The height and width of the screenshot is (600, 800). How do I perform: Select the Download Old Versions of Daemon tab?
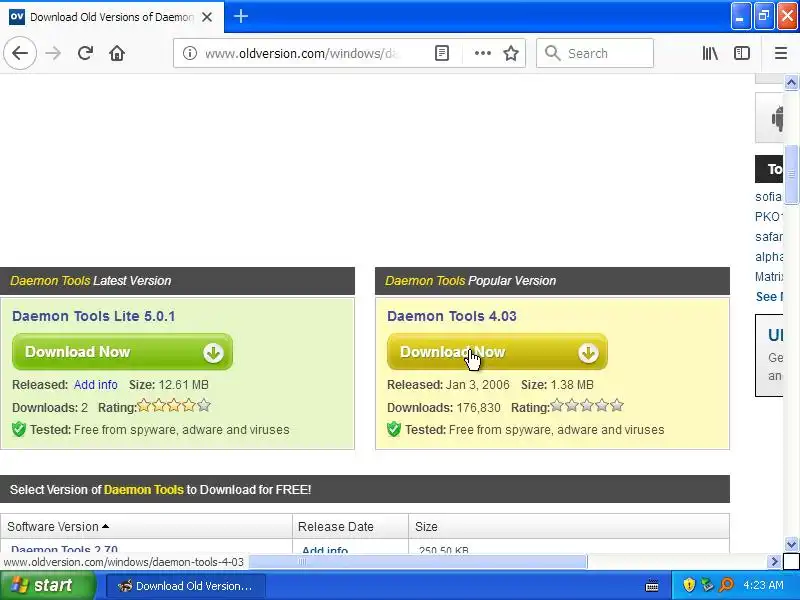point(112,17)
